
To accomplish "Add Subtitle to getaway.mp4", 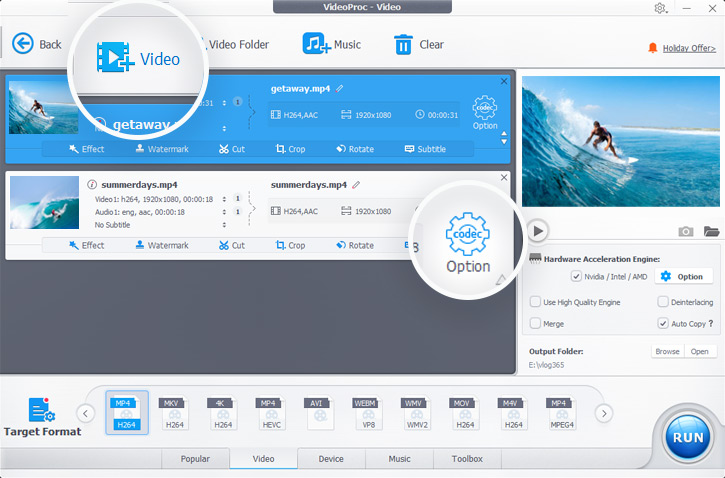I will (x=425, y=149).
